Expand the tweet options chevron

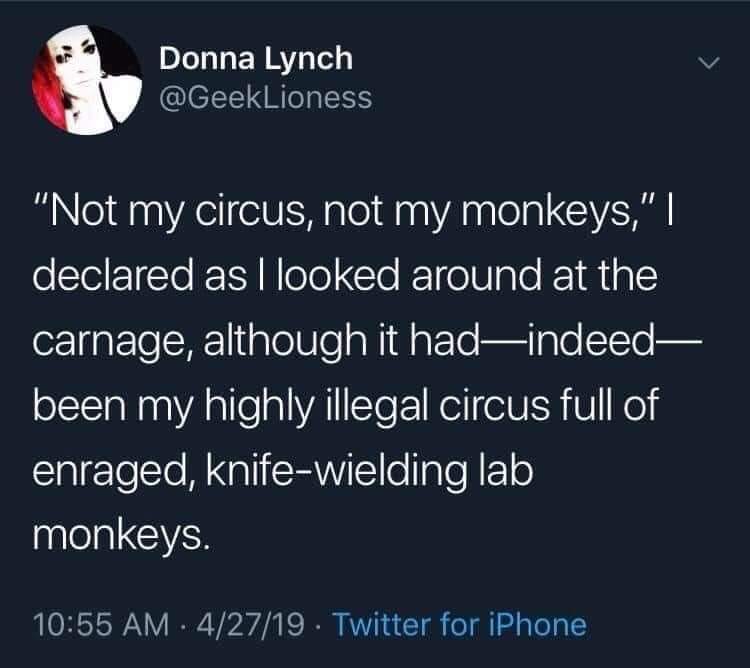[x=707, y=63]
